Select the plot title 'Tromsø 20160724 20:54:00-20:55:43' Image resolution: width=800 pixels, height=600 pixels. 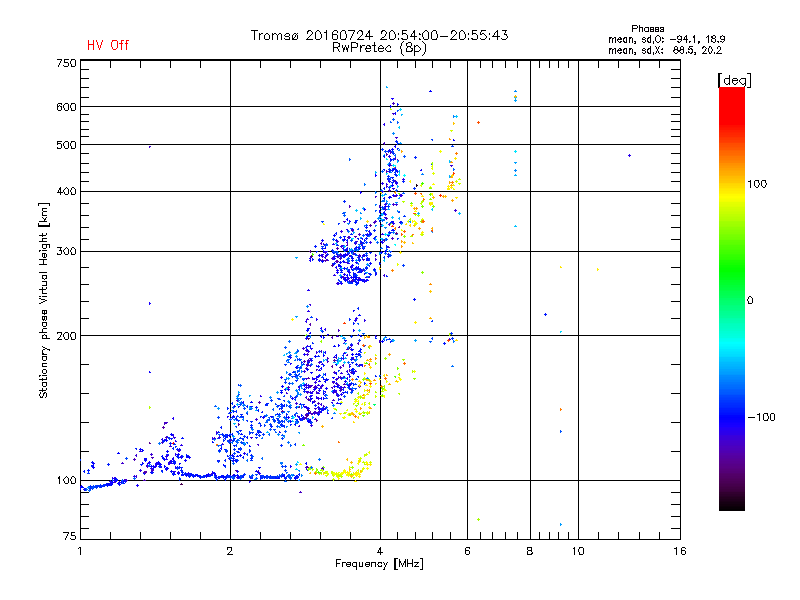[x=379, y=35]
